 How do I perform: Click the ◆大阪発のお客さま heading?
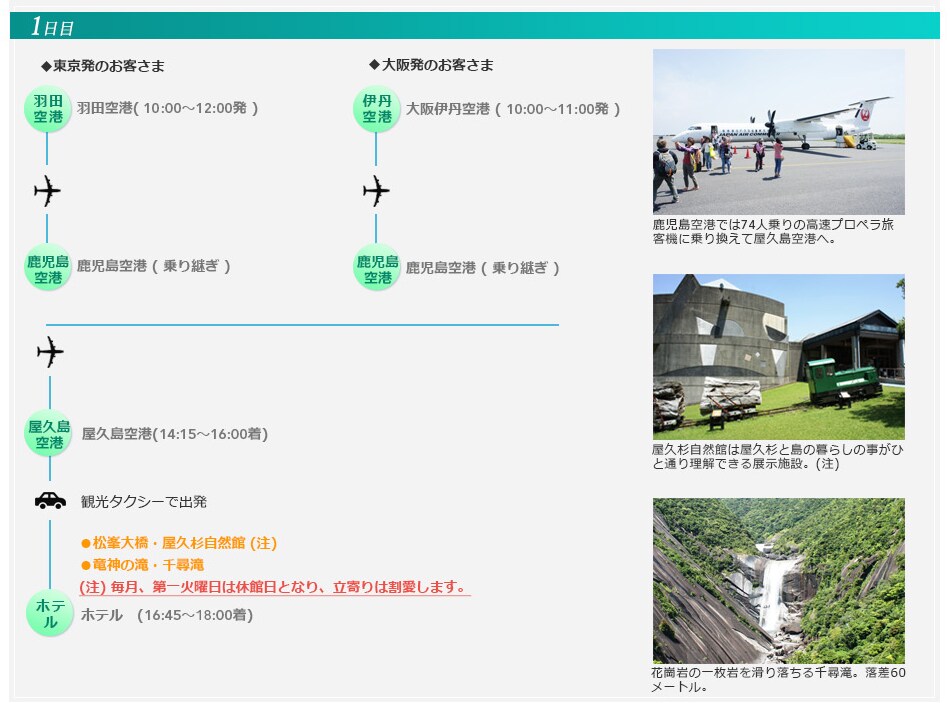(431, 65)
